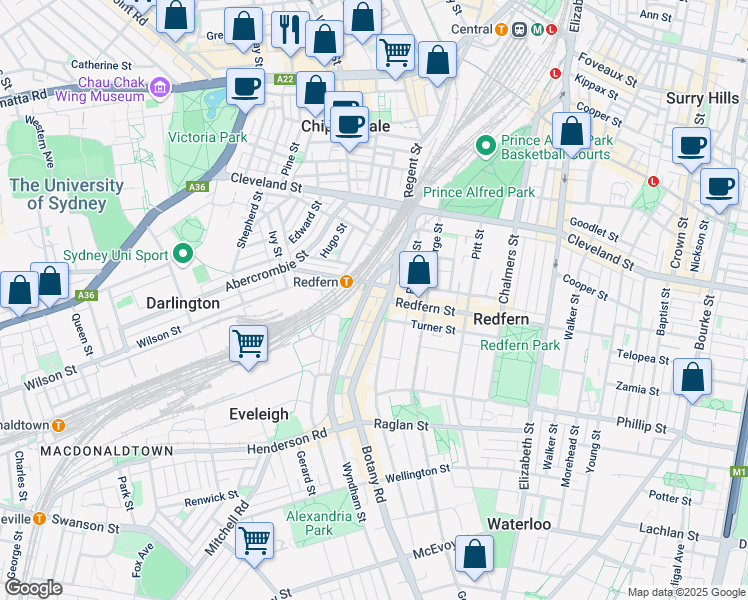
Task: Click the shopping bag marker right of the restaurant marker
Action: [324, 42]
